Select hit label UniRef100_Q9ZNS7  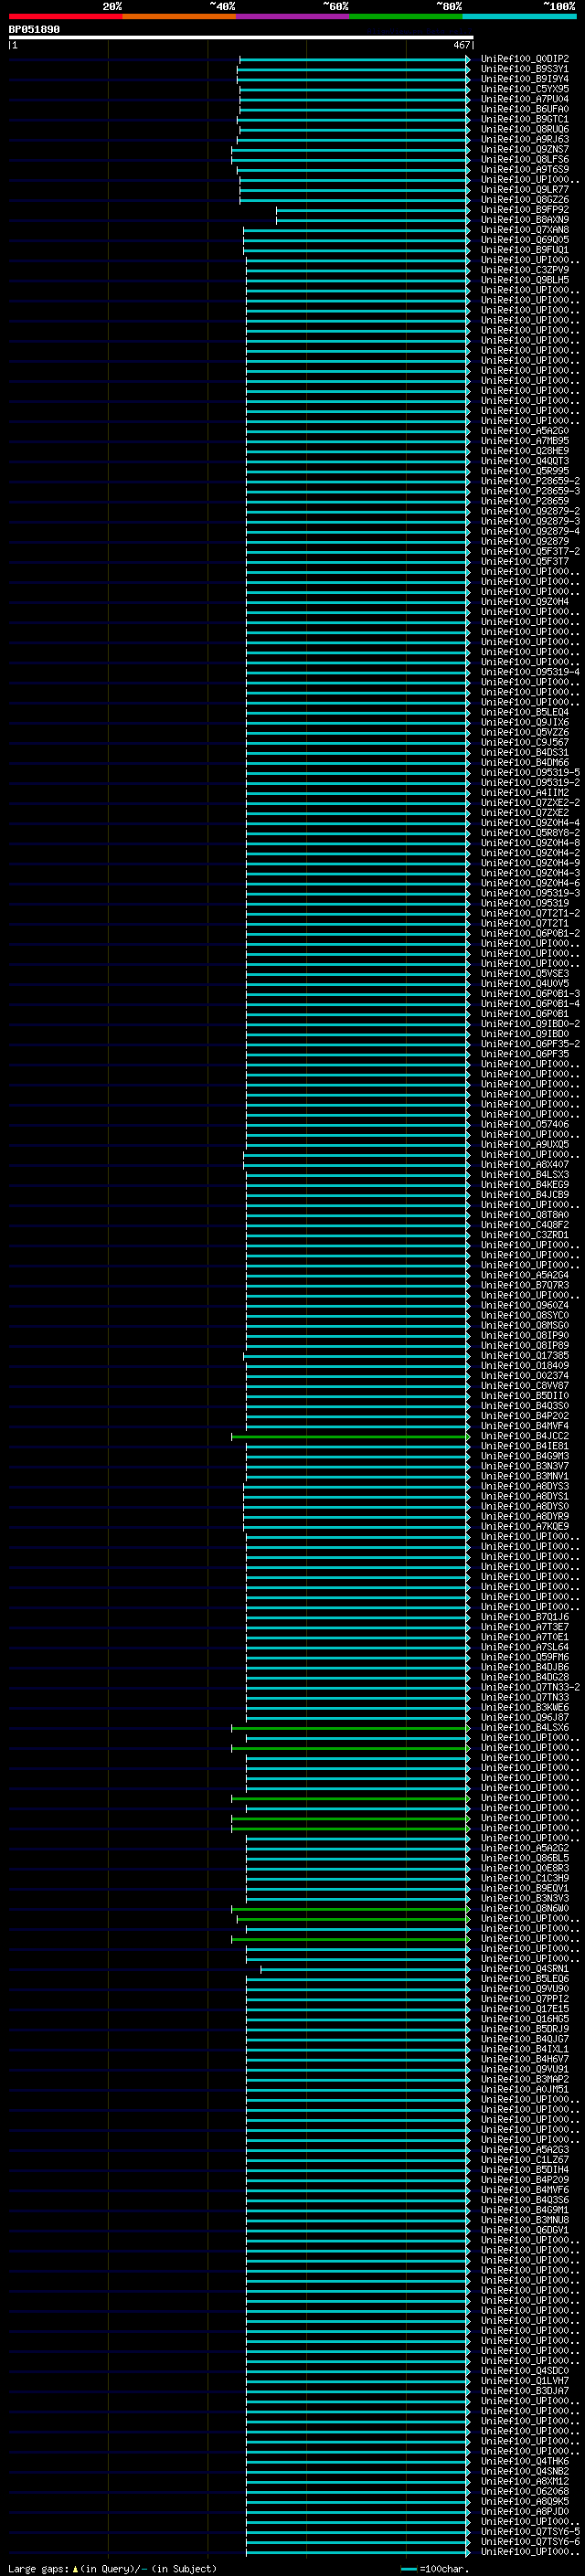pyautogui.click(x=525, y=150)
